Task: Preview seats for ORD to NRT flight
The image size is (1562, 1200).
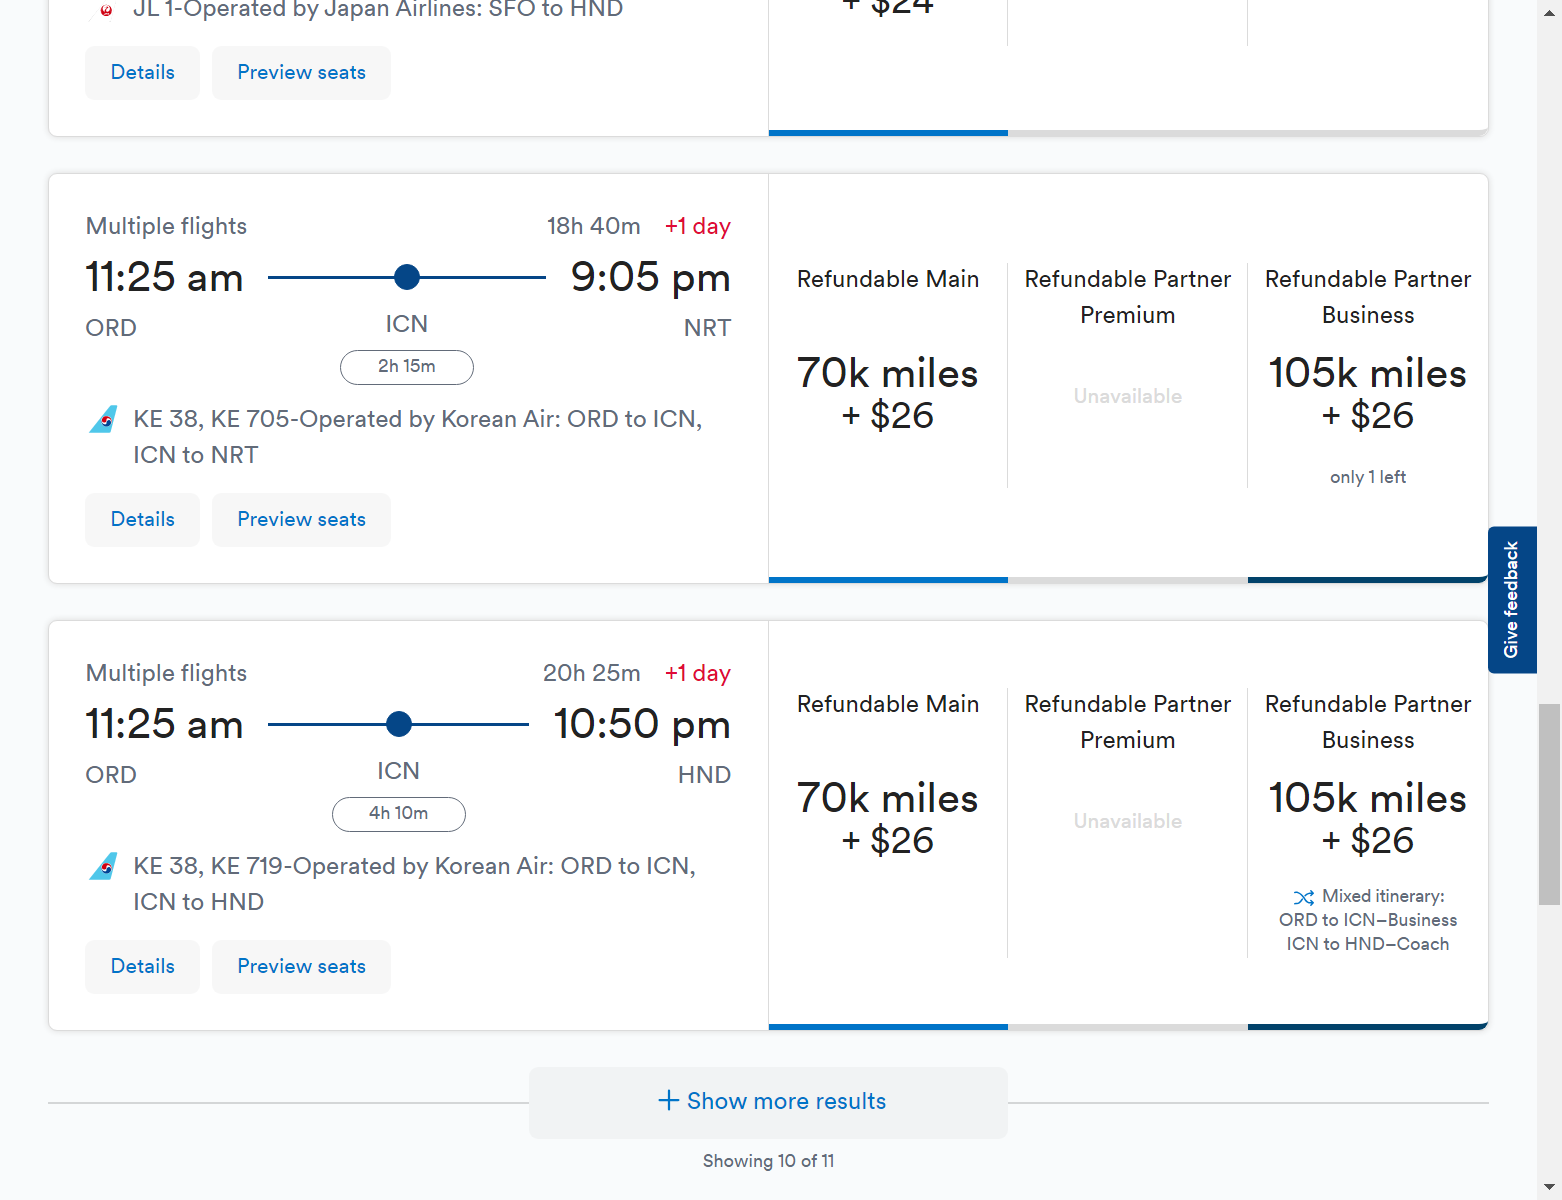Action: click(x=301, y=520)
